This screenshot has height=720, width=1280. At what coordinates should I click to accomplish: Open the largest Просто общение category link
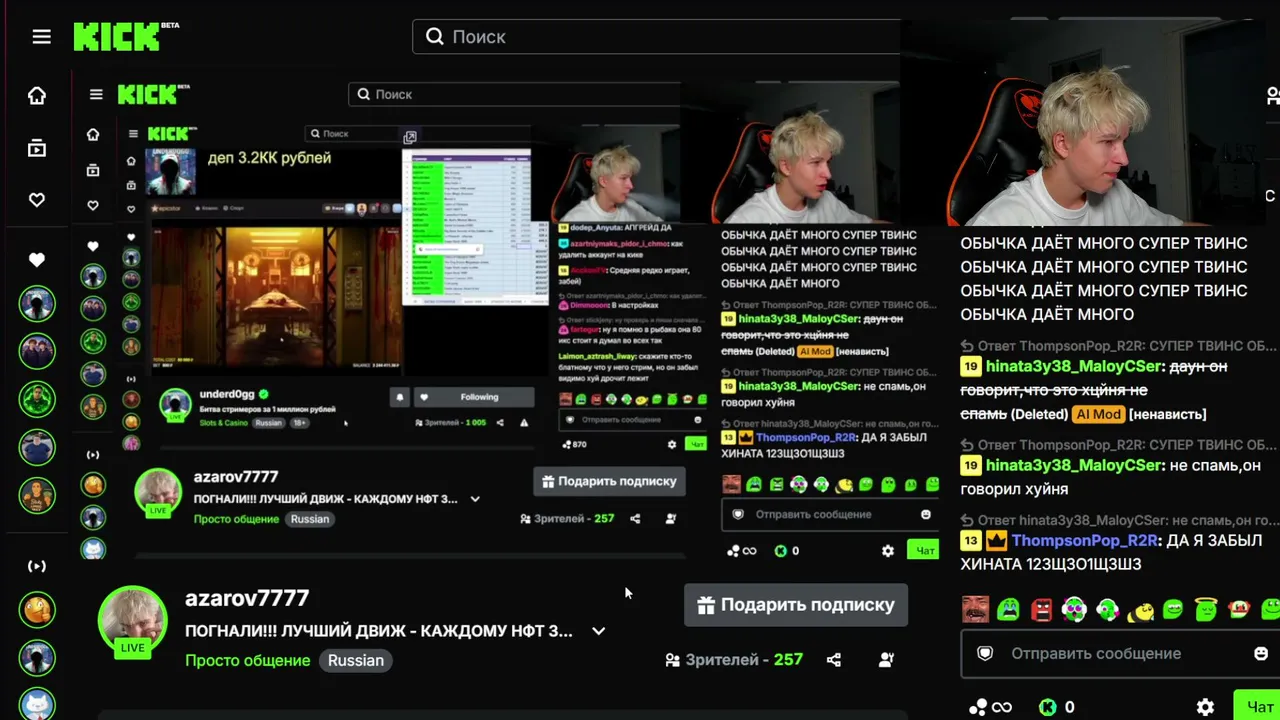(248, 660)
